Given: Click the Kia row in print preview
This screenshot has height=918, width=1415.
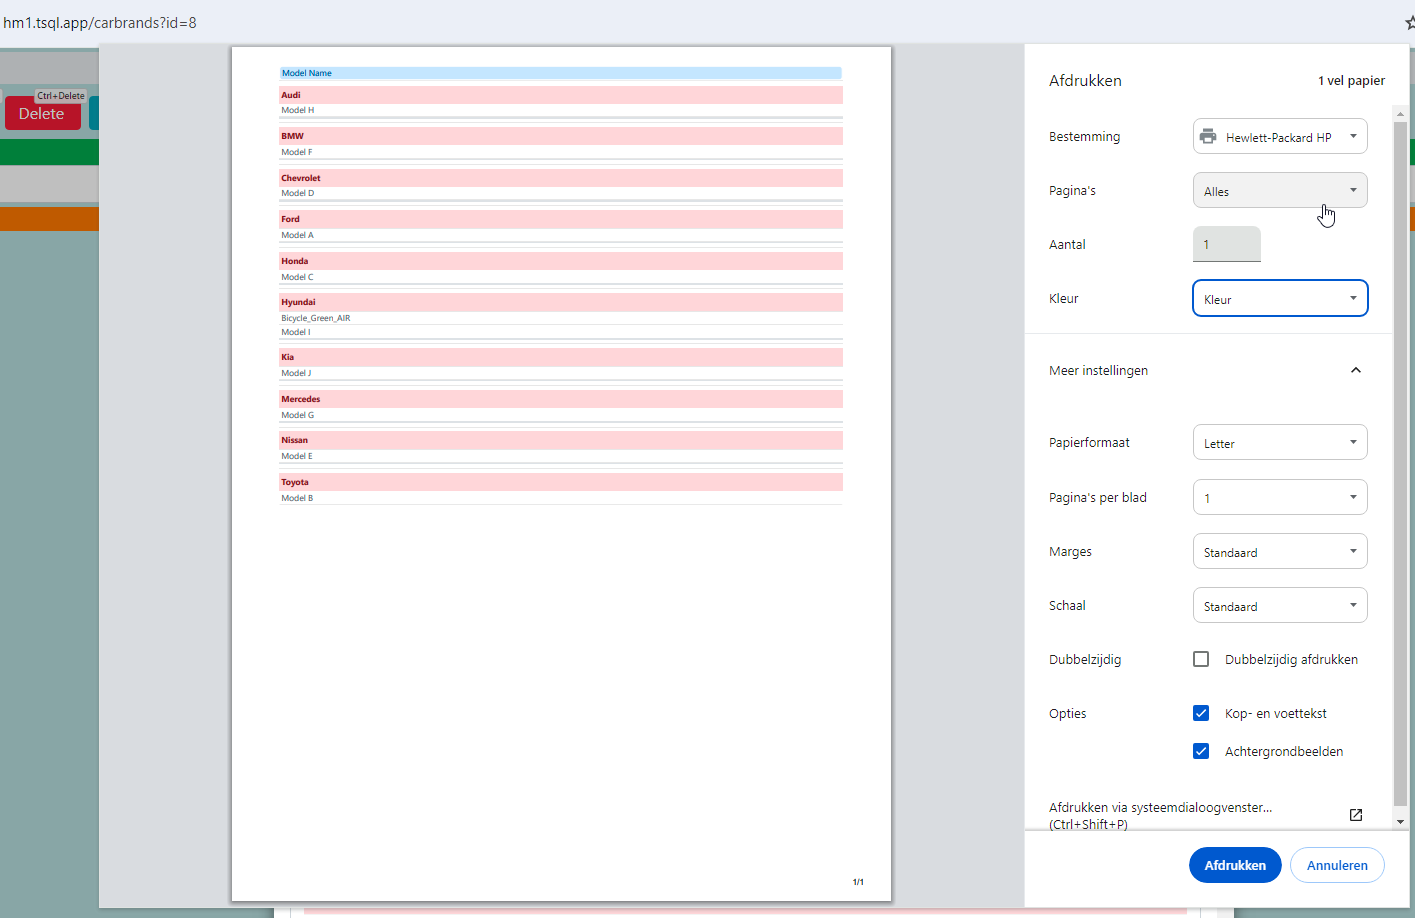Looking at the screenshot, I should [561, 357].
